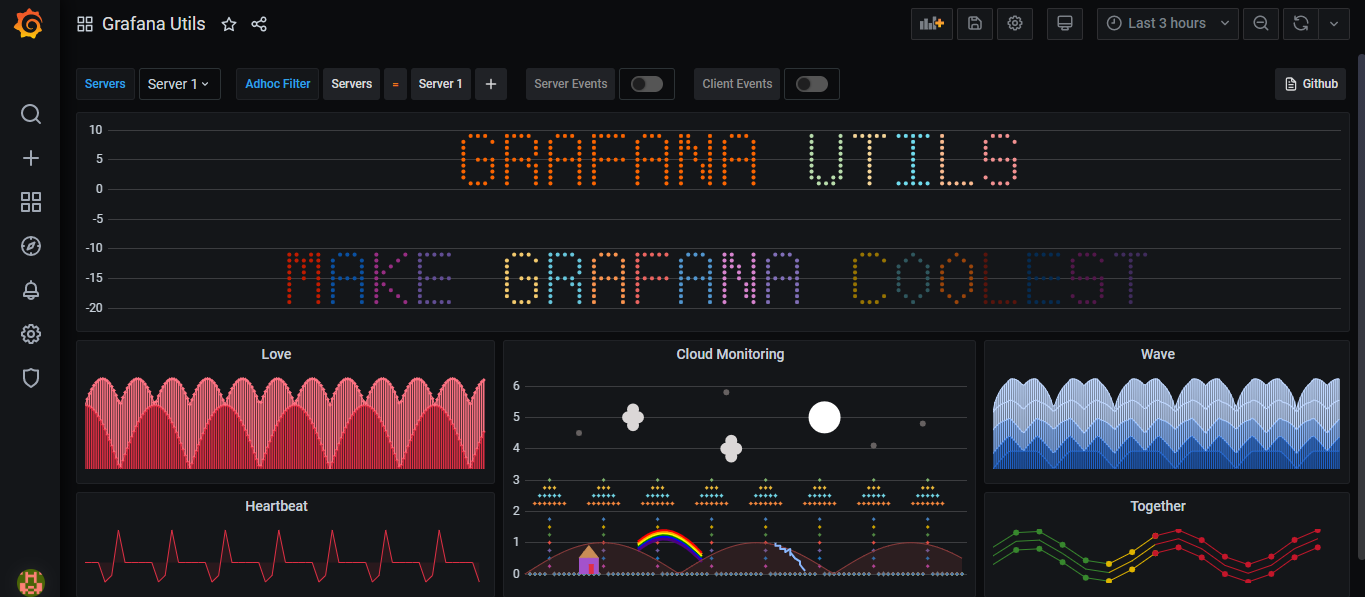Image resolution: width=1365 pixels, height=597 pixels.
Task: Click the purple house in Cloud Monitoring
Action: point(589,560)
